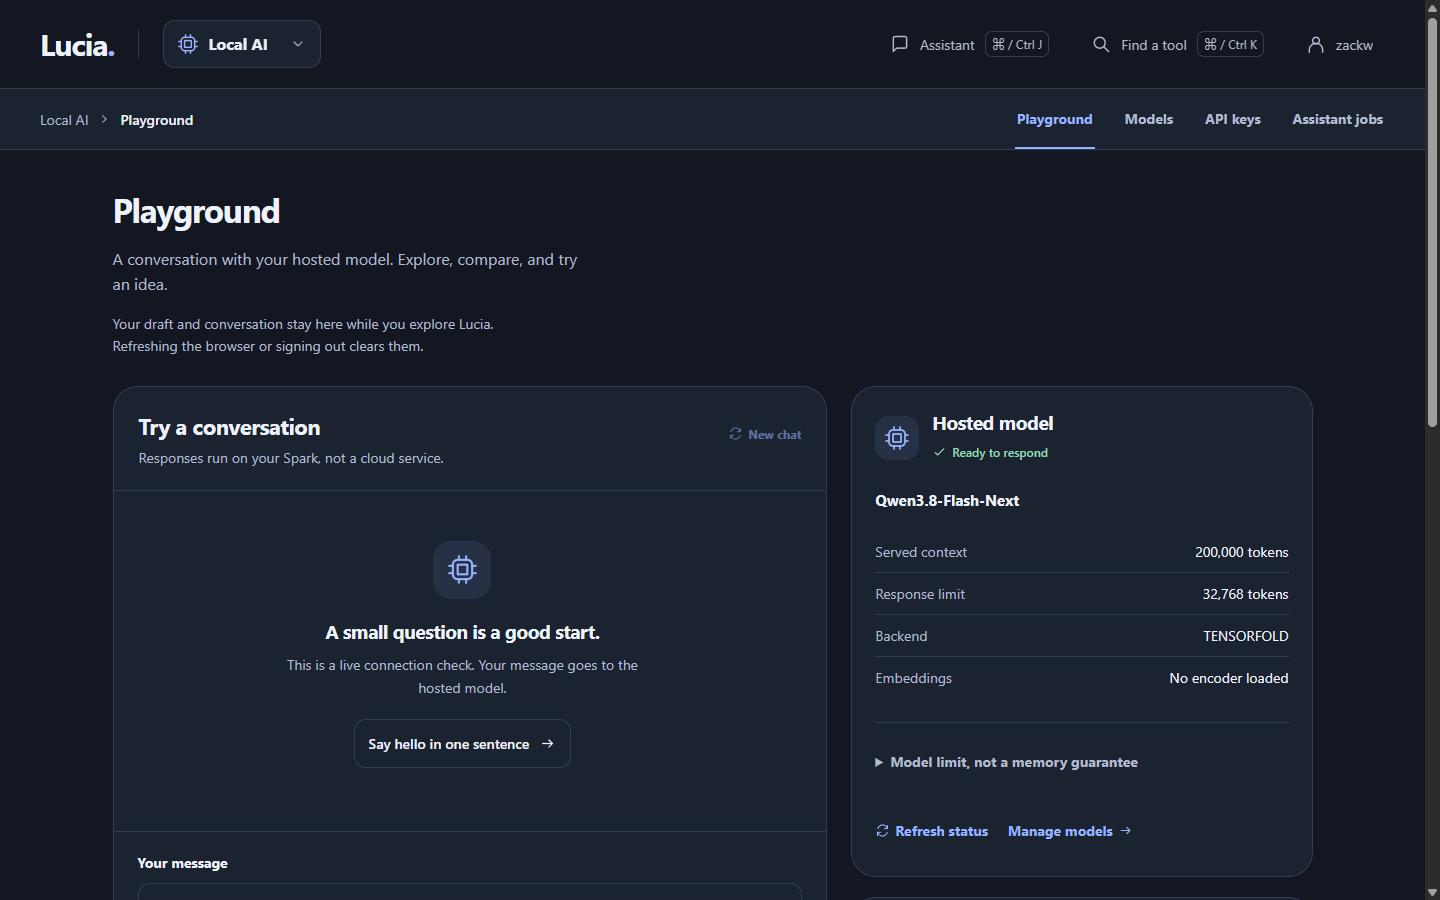Click the Find a tool search
This screenshot has height=900, width=1440.
(x=1177, y=45)
